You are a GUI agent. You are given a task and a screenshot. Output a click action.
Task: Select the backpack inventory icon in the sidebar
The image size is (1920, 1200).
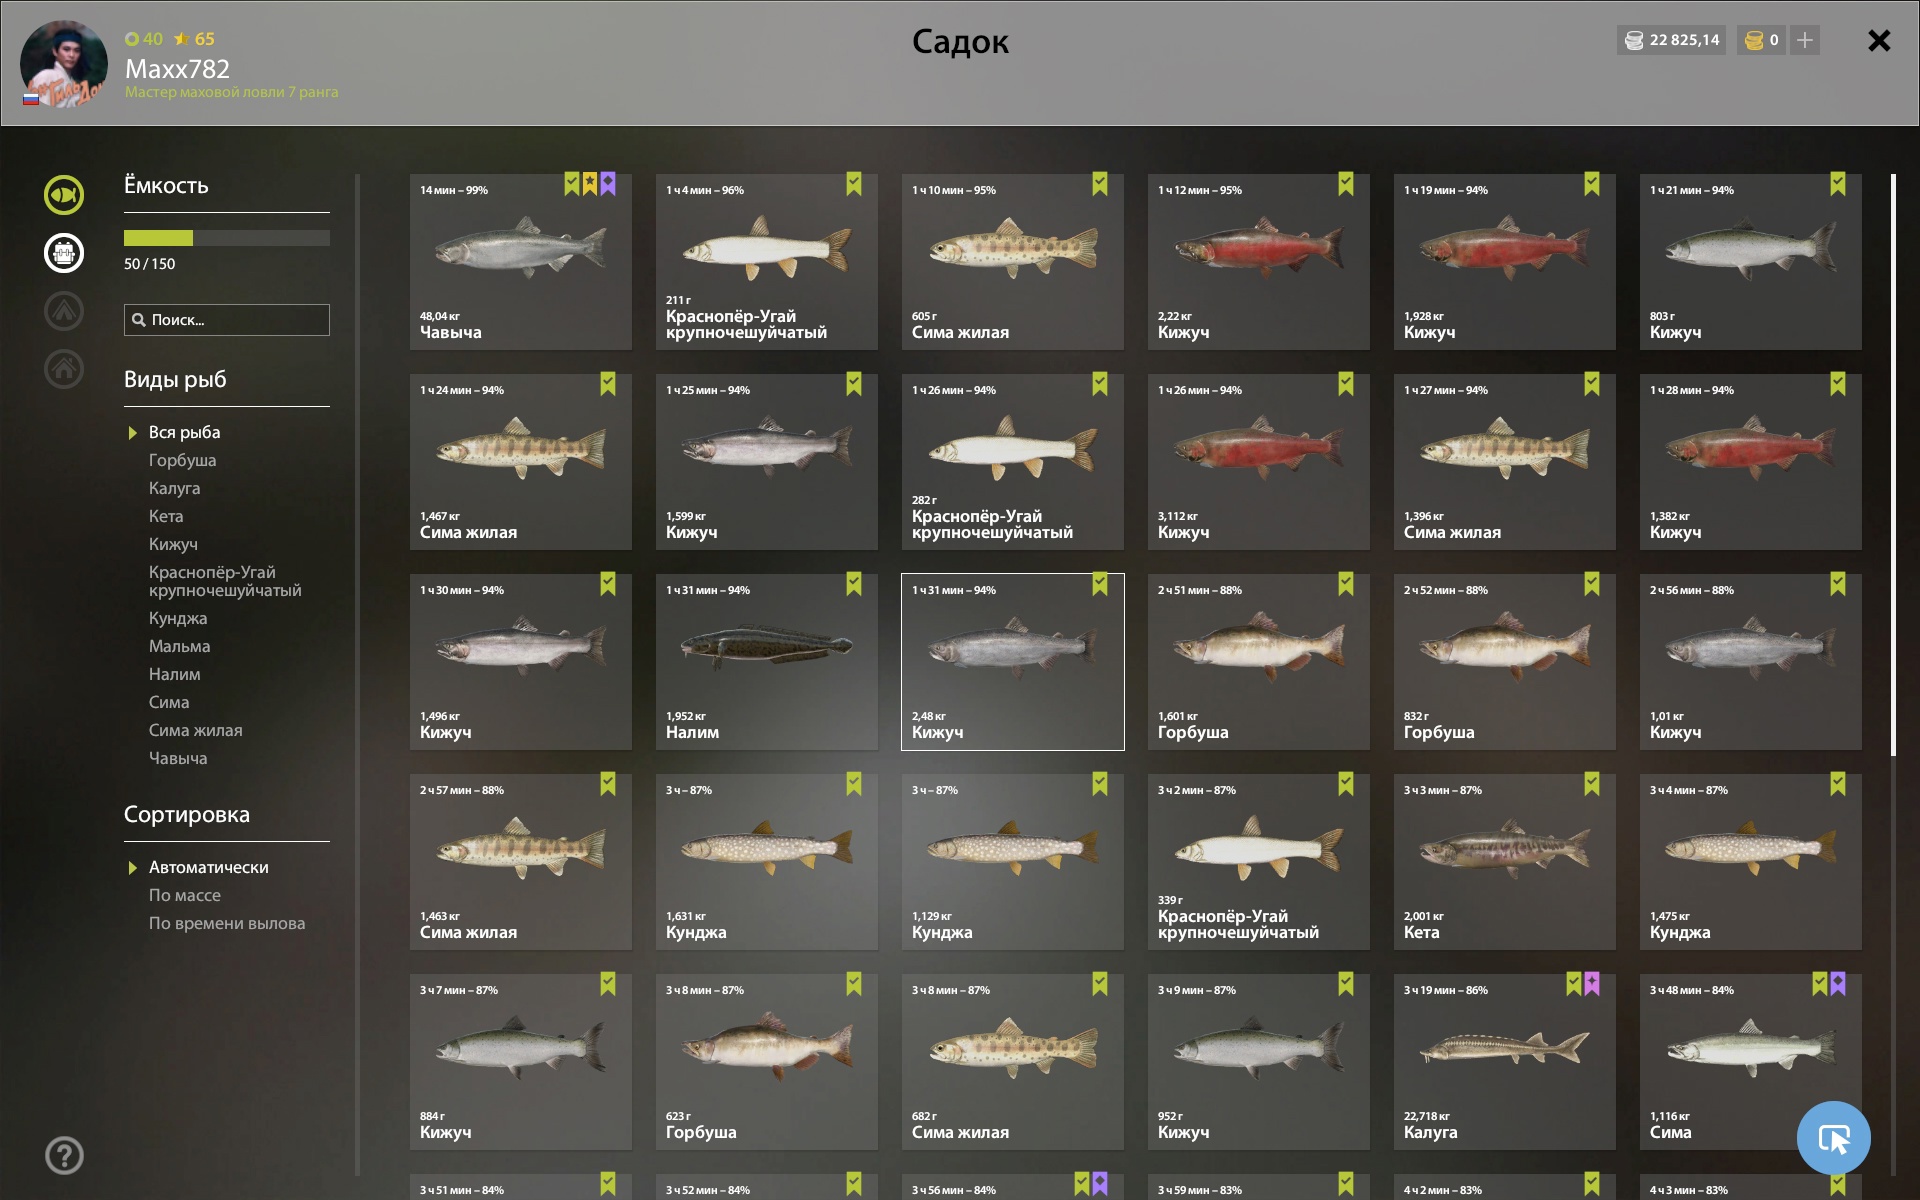point(64,252)
